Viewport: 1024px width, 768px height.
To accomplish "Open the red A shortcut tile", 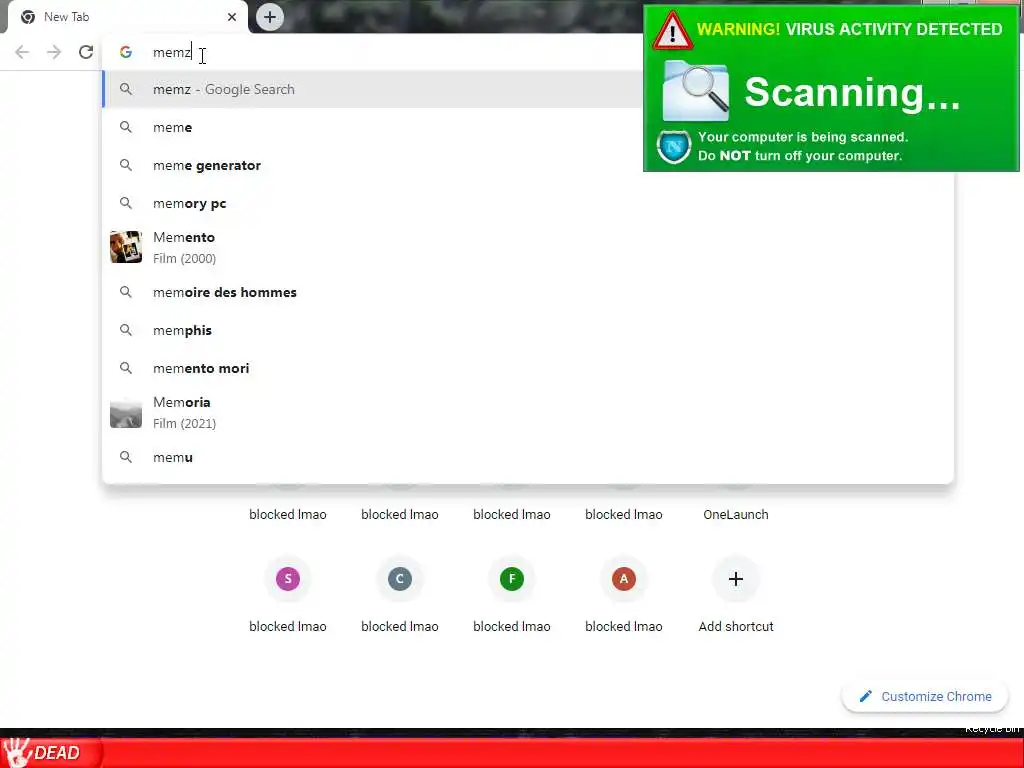I will pos(624,579).
